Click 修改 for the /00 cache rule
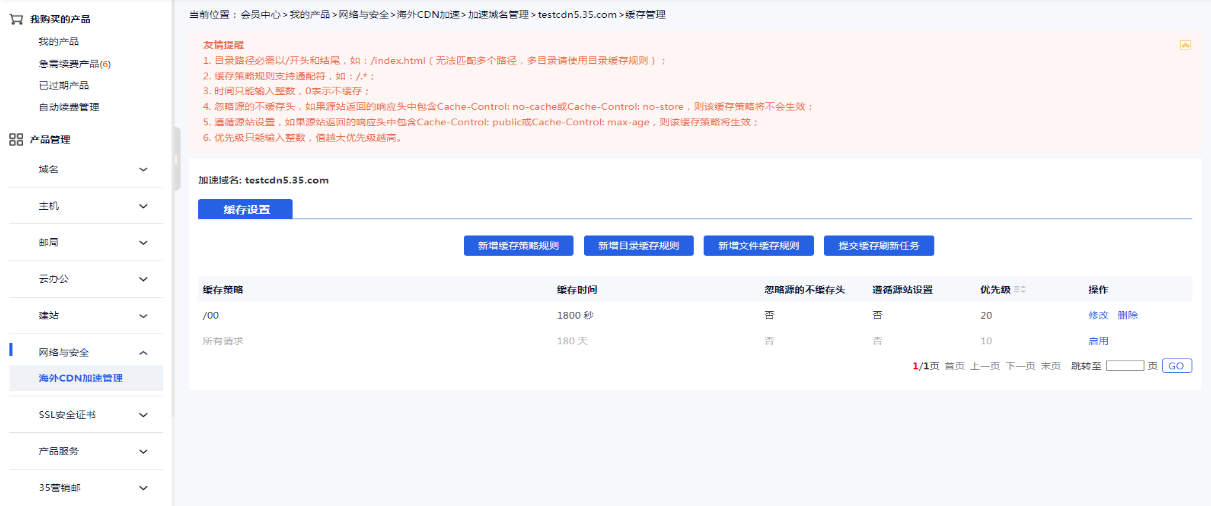Viewport: 1211px width, 506px height. coord(1098,315)
